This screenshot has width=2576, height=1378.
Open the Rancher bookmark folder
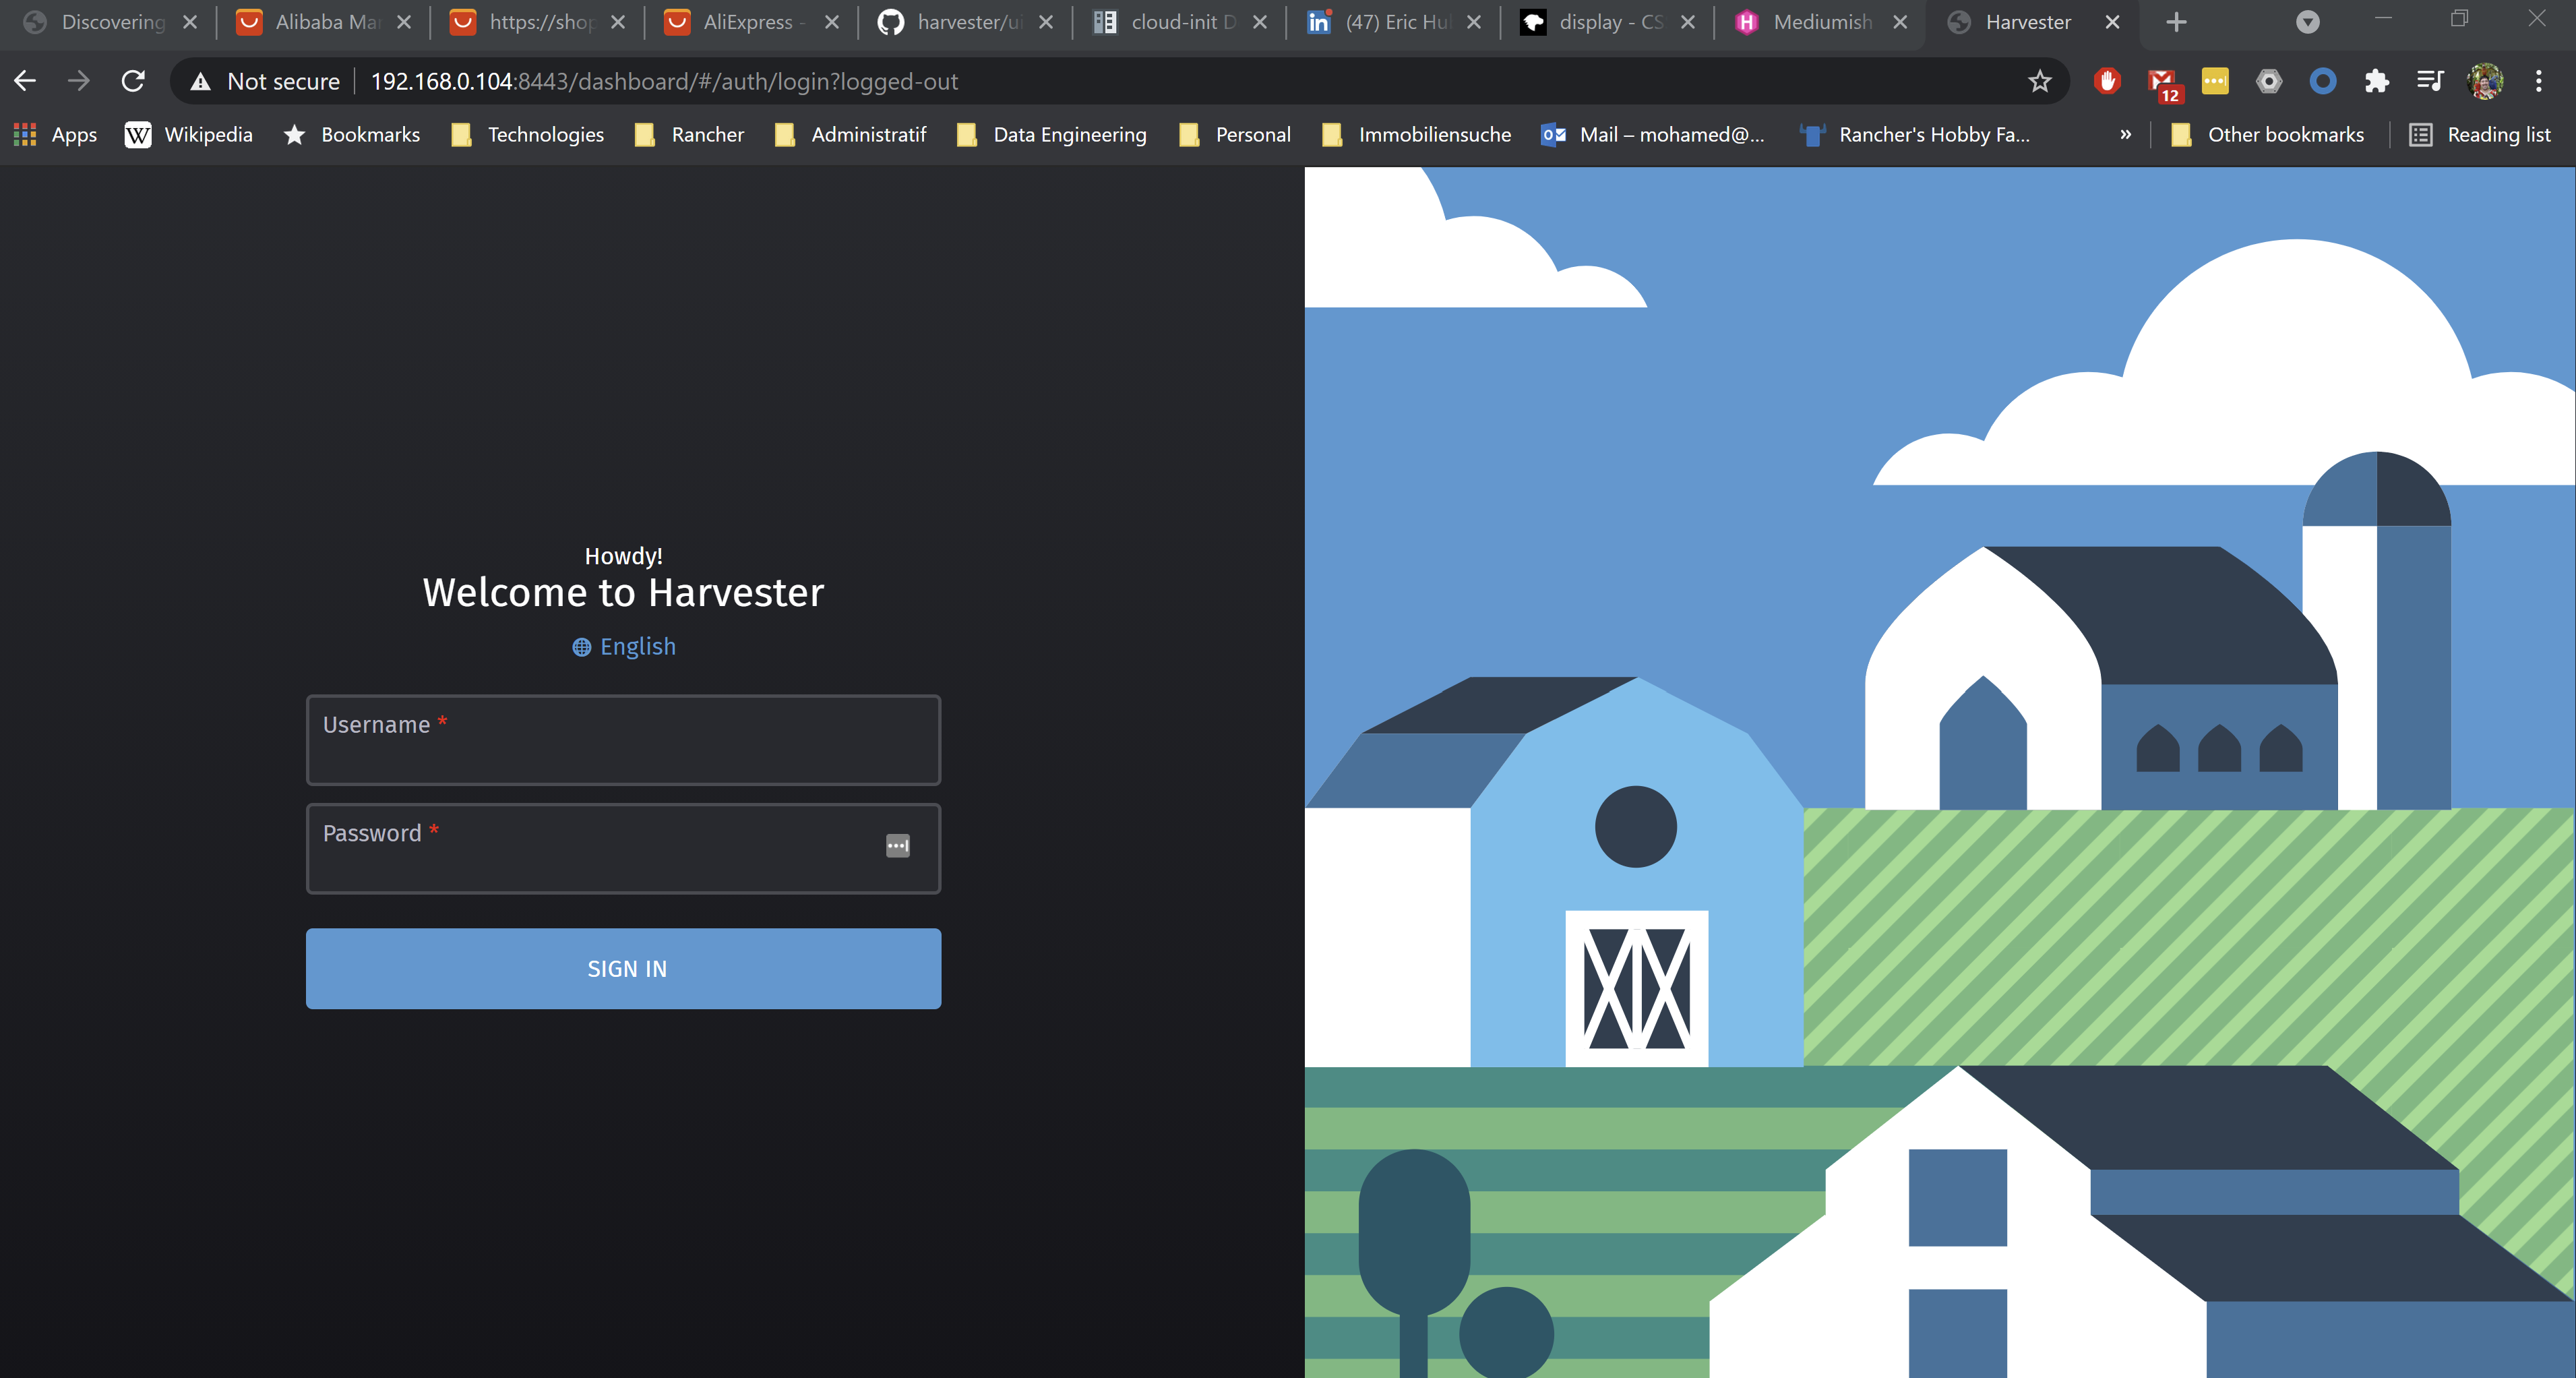pyautogui.click(x=690, y=135)
